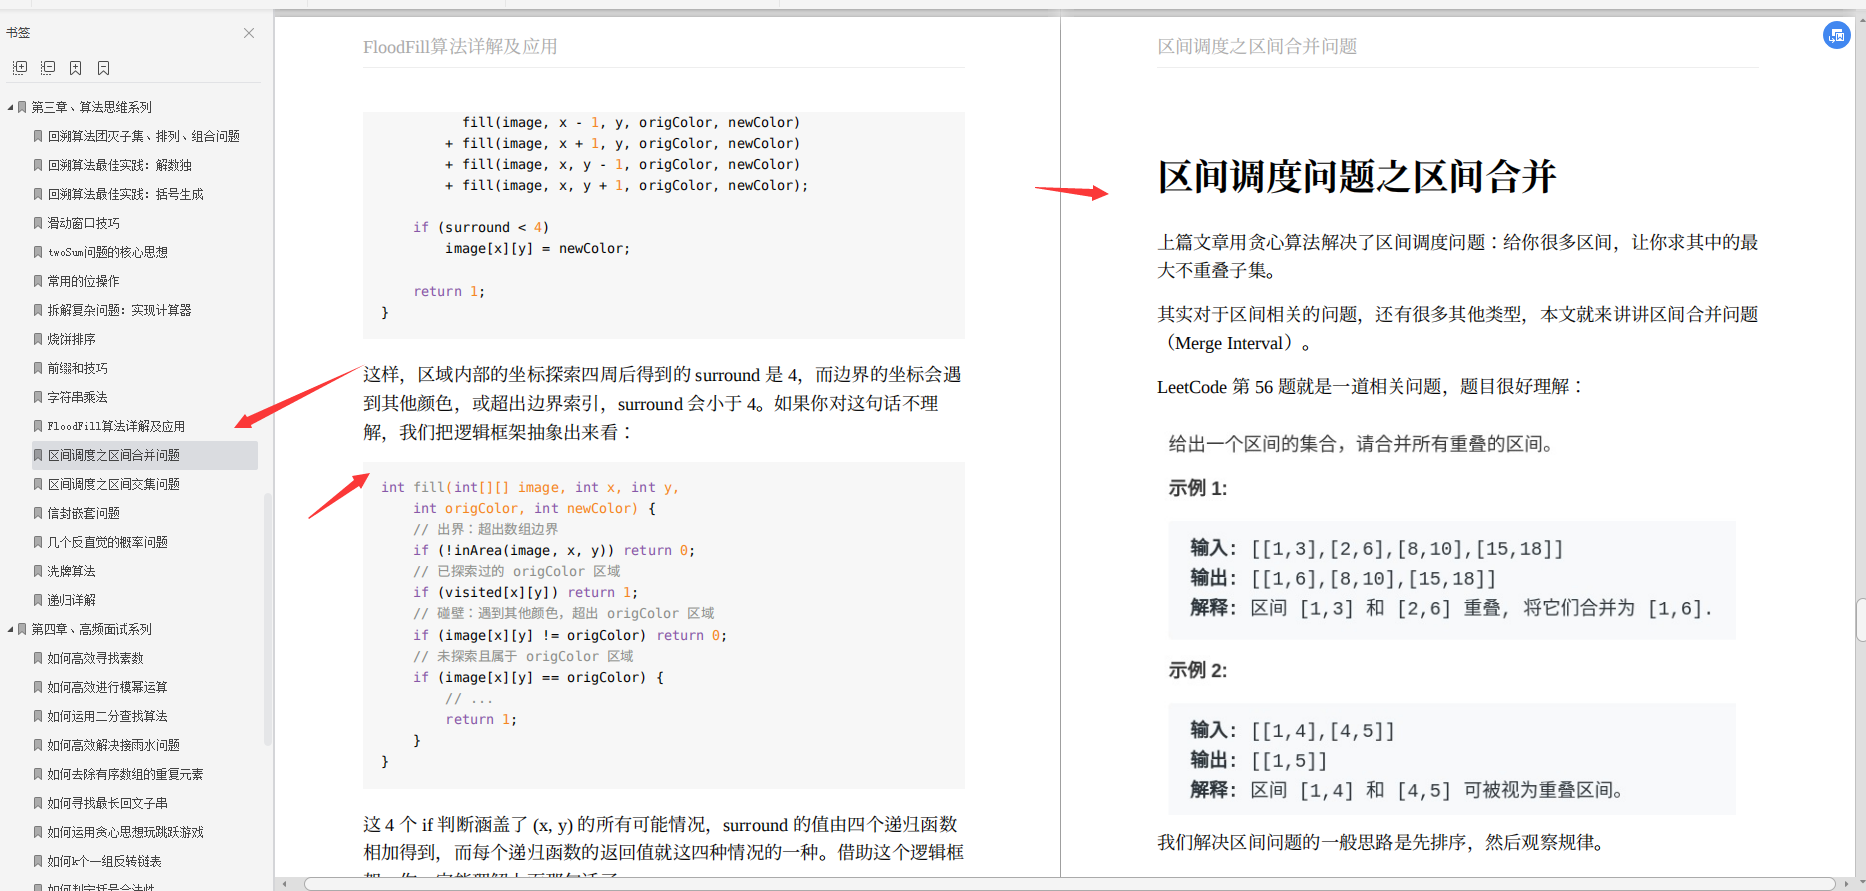The height and width of the screenshot is (891, 1866).
Task: Collapse the 第四章、高频面试系列 chapter
Action: point(10,629)
